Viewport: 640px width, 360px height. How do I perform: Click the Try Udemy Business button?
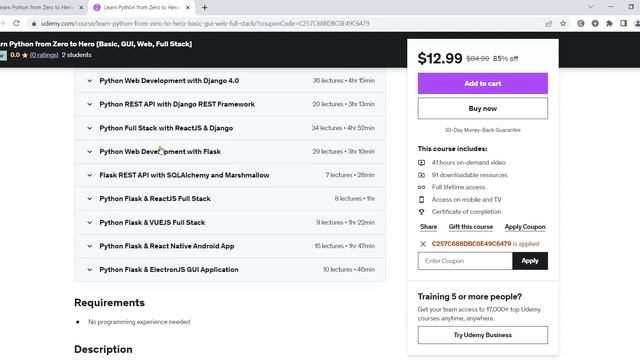point(482,335)
